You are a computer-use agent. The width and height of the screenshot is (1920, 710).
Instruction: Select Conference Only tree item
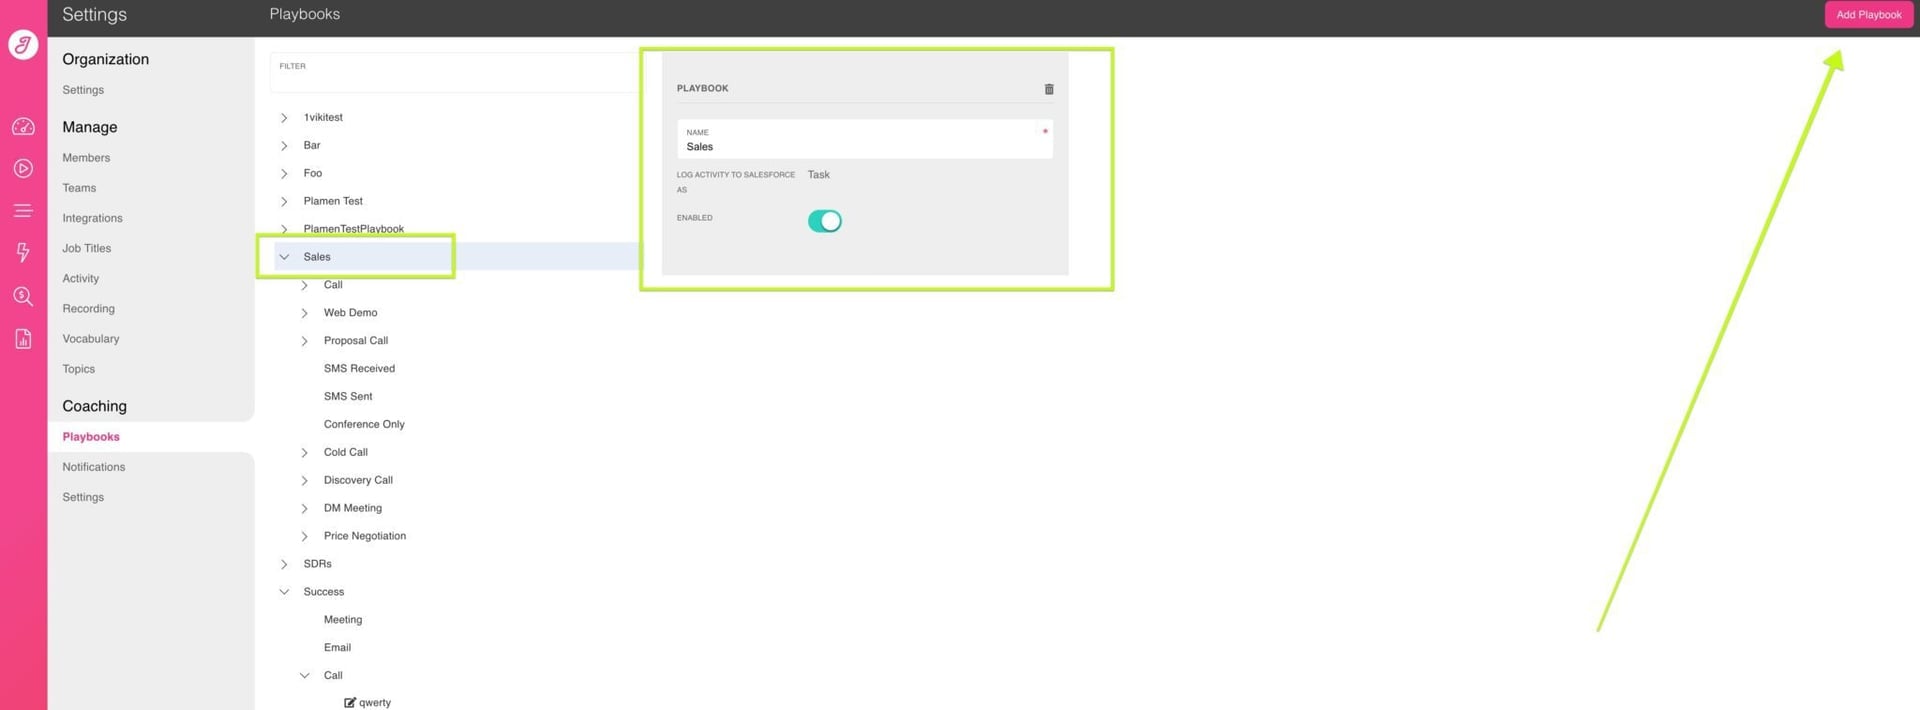(x=364, y=425)
